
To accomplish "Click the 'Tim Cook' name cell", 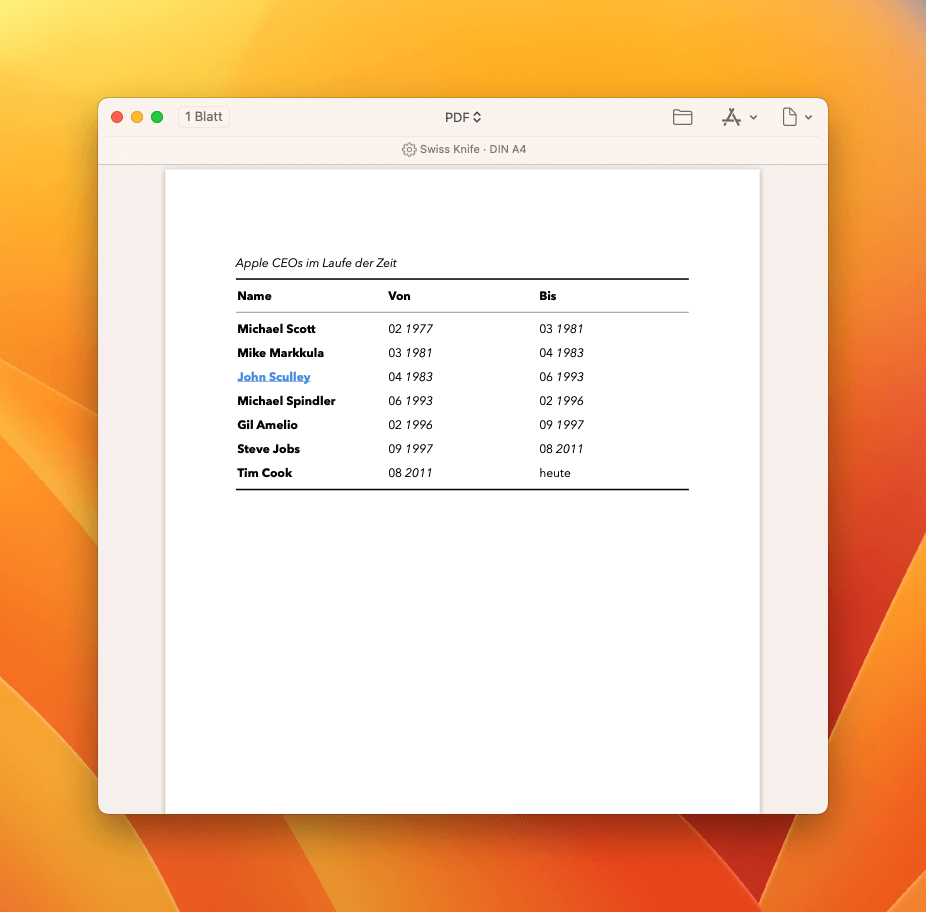I will point(265,473).
